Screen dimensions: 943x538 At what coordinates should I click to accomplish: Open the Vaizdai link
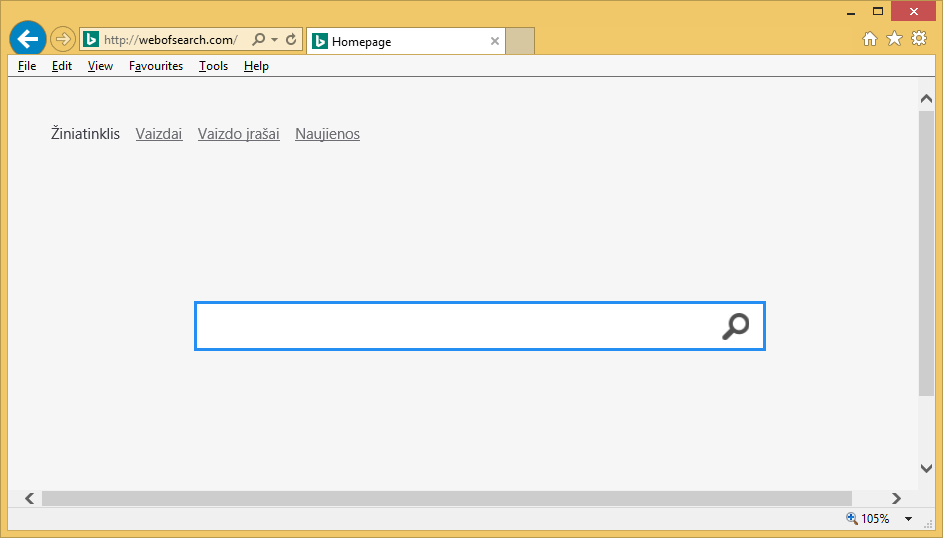159,134
